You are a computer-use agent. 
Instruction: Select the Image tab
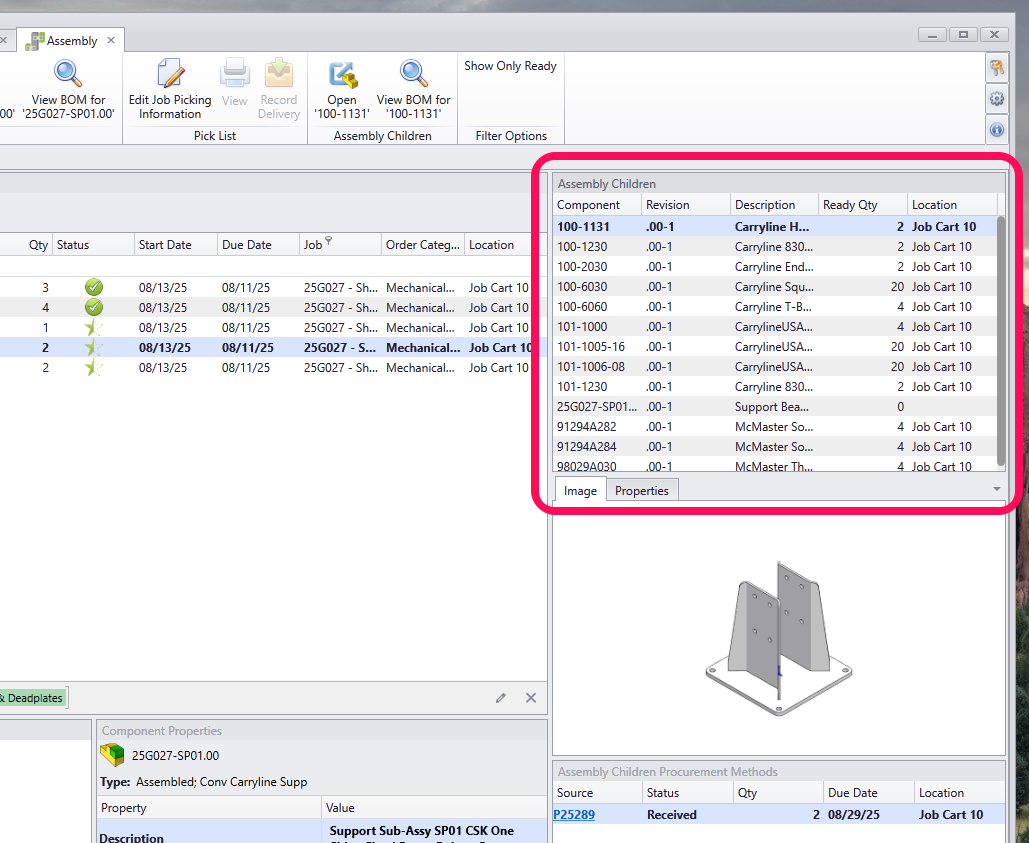(580, 491)
